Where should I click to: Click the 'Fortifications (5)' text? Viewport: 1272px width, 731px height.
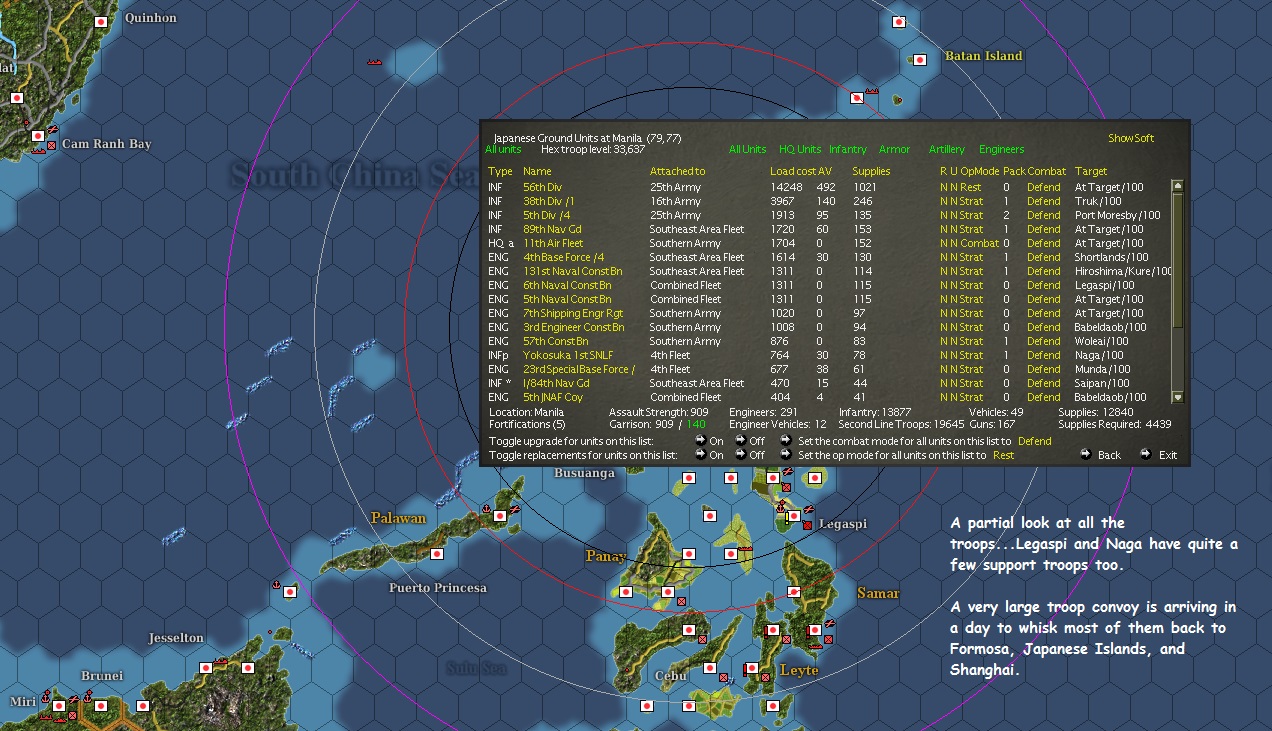tap(525, 425)
